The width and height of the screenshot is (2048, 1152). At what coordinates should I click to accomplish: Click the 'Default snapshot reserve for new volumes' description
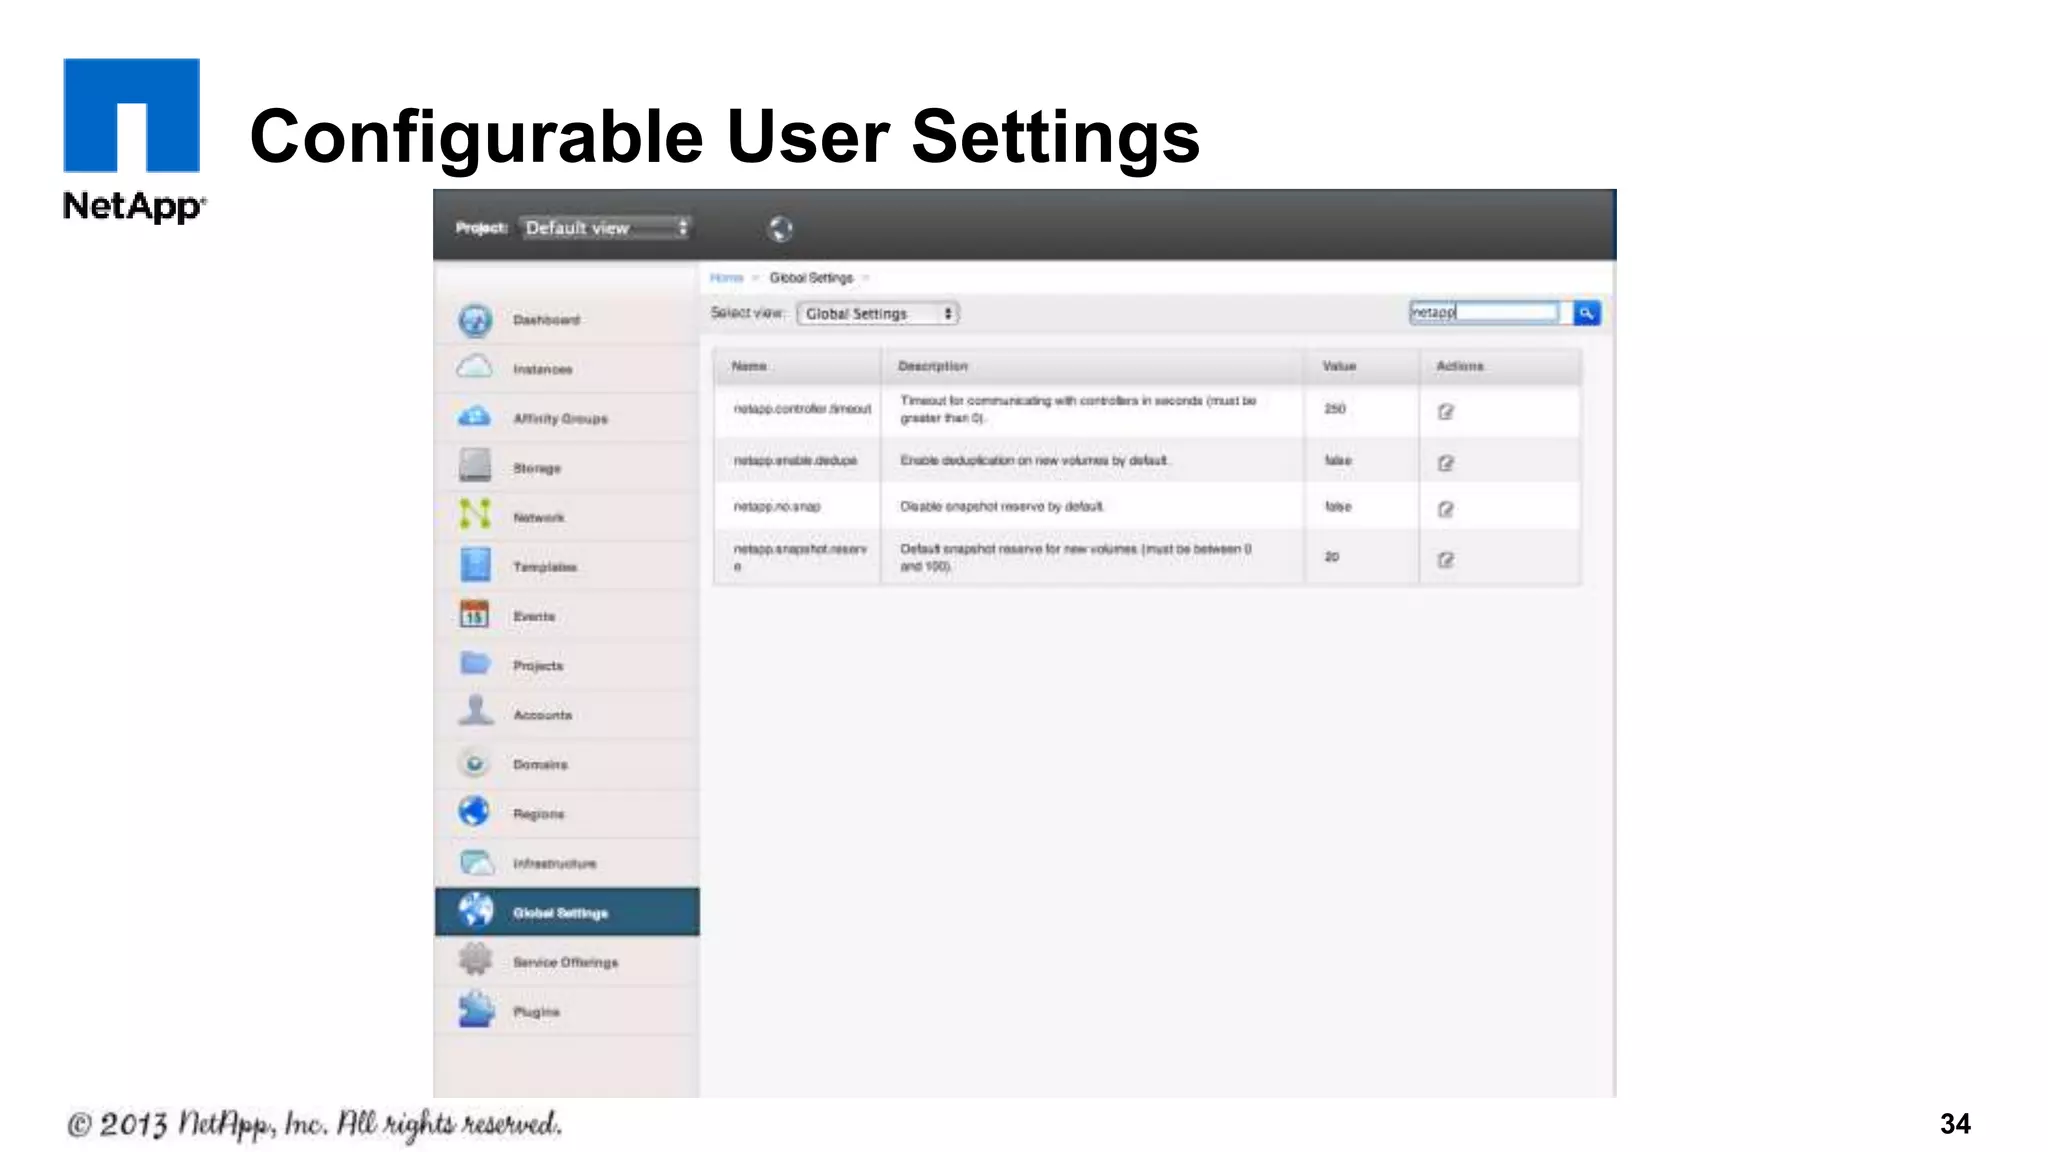1076,557
